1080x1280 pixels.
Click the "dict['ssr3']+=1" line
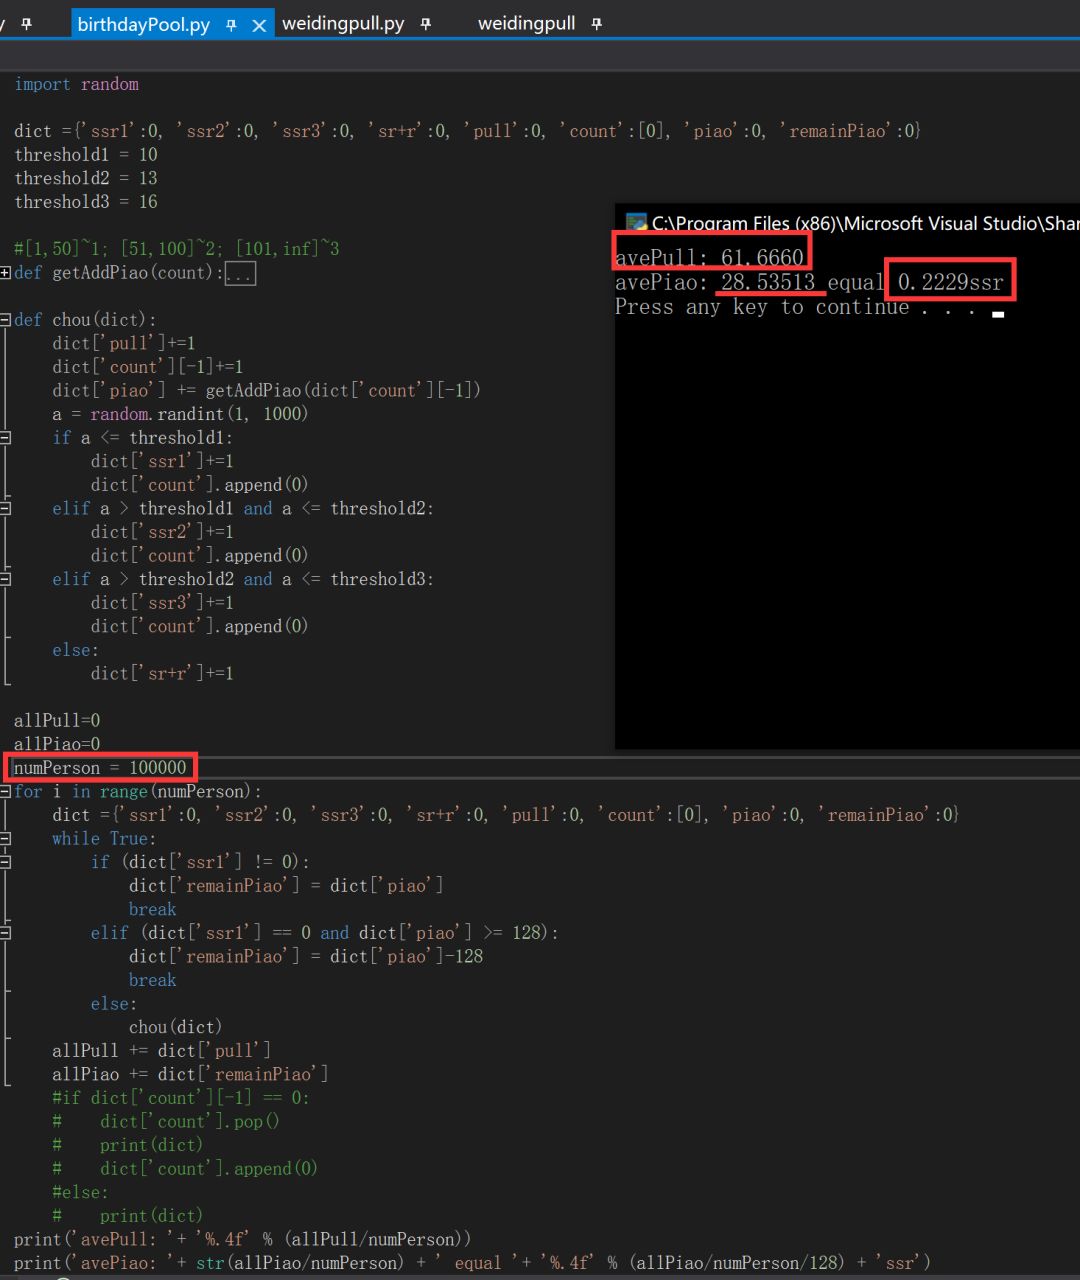pos(162,603)
